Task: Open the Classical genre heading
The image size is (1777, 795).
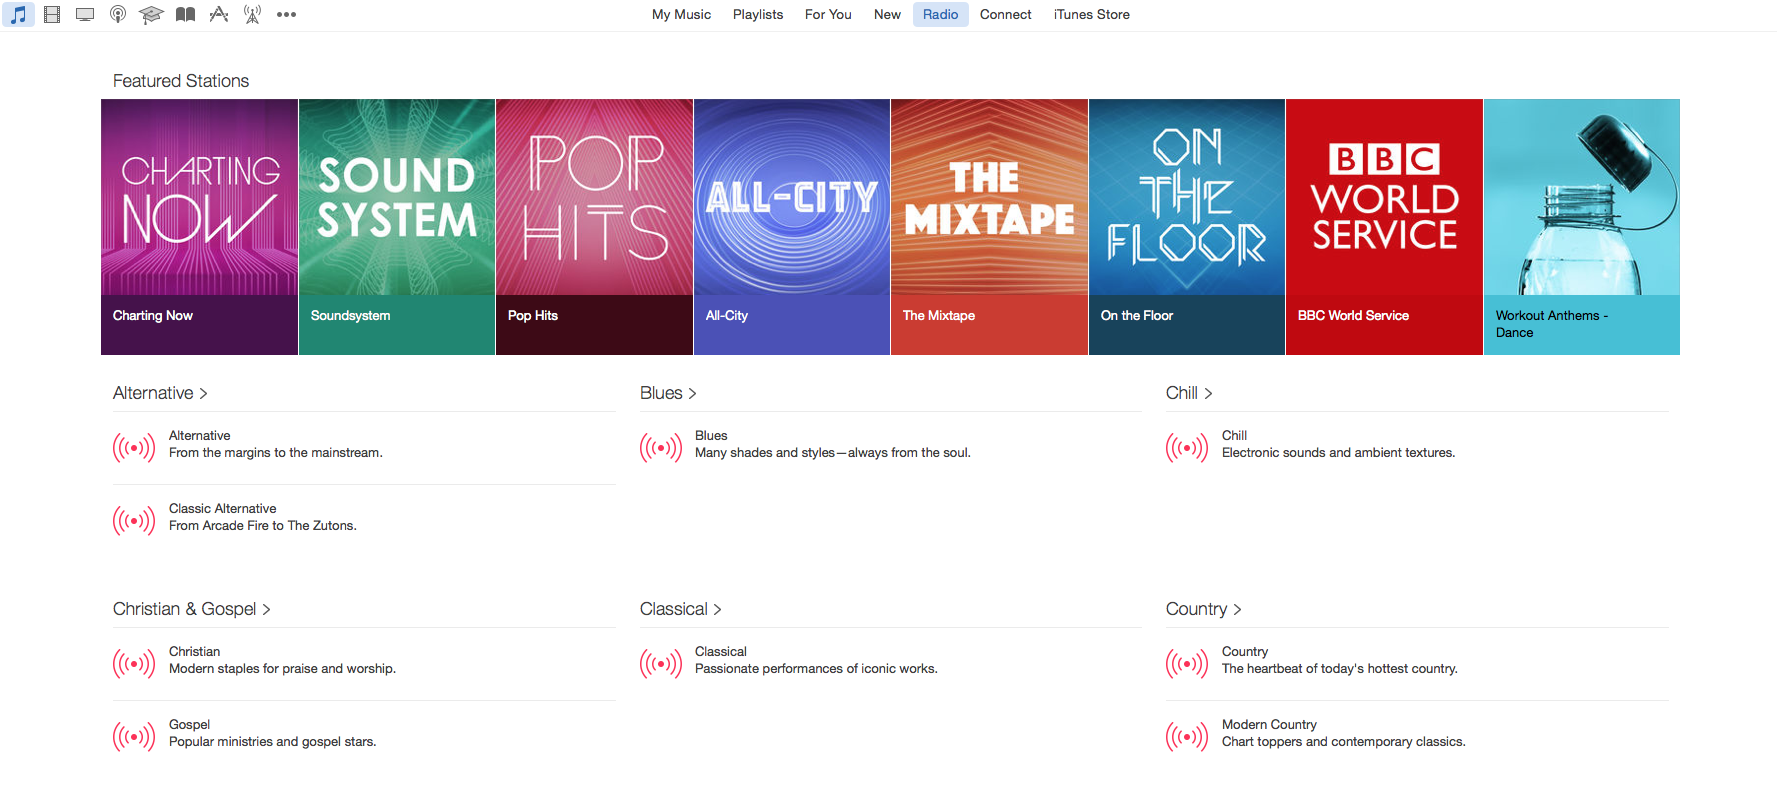Action: coord(680,609)
